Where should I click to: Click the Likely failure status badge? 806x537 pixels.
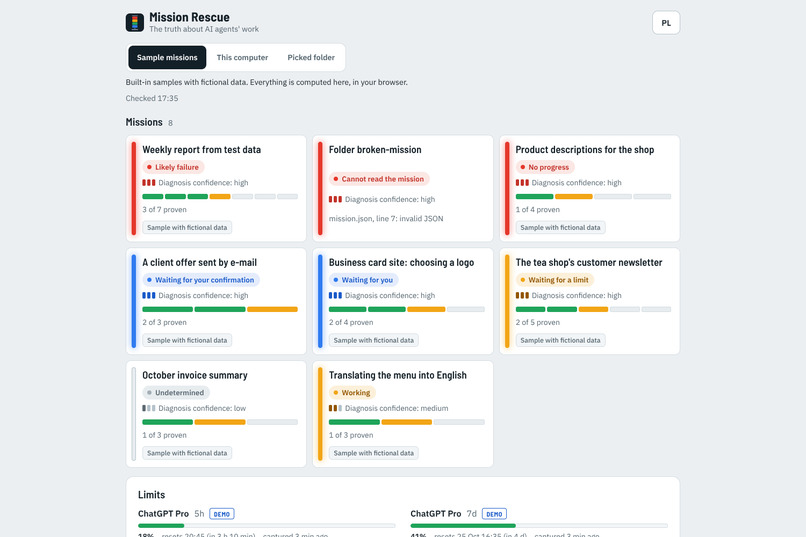pyautogui.click(x=173, y=167)
